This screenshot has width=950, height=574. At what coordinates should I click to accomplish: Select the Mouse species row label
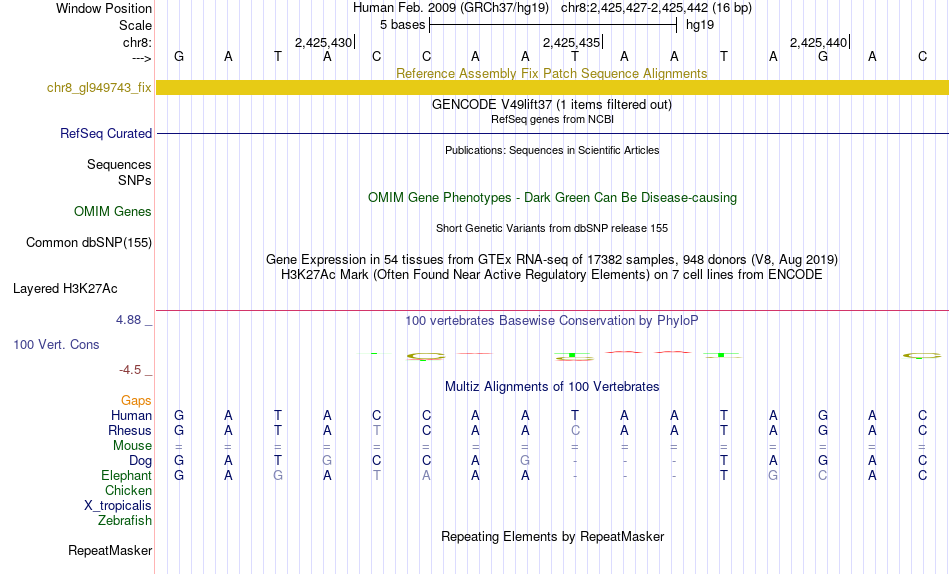tap(132, 446)
